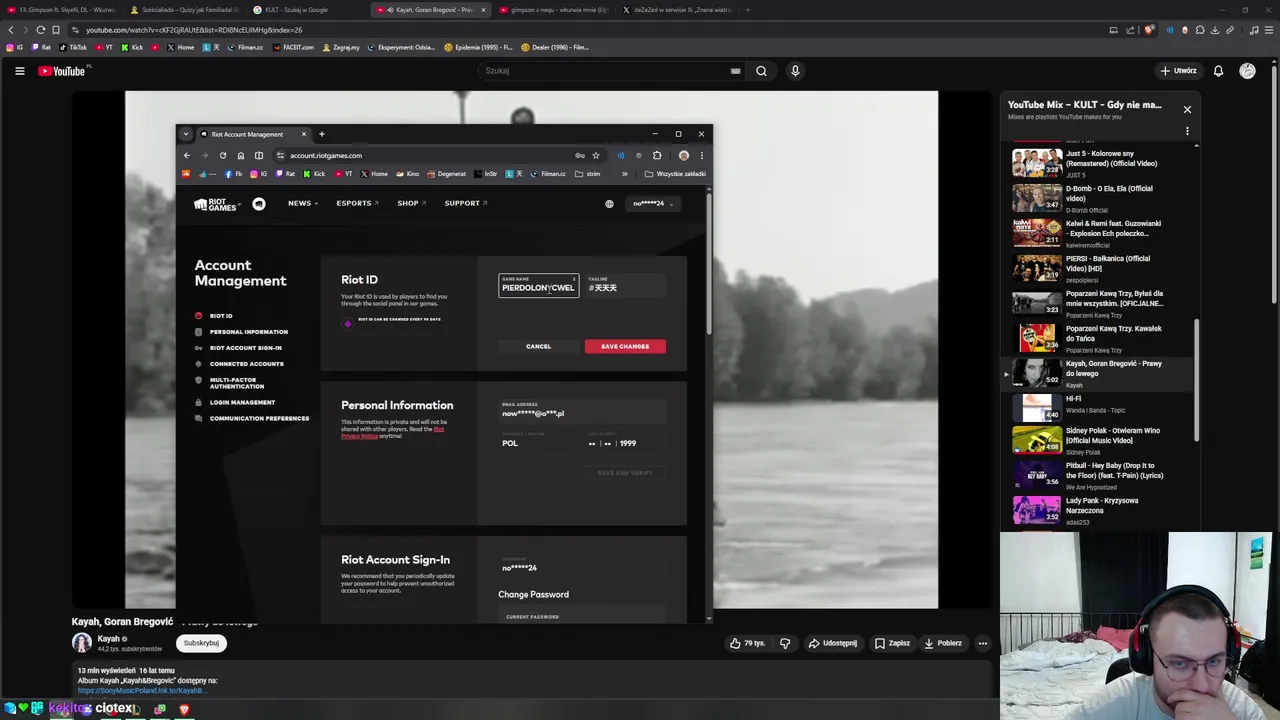Click the Pobierz download button
The height and width of the screenshot is (720, 1280).
click(943, 643)
